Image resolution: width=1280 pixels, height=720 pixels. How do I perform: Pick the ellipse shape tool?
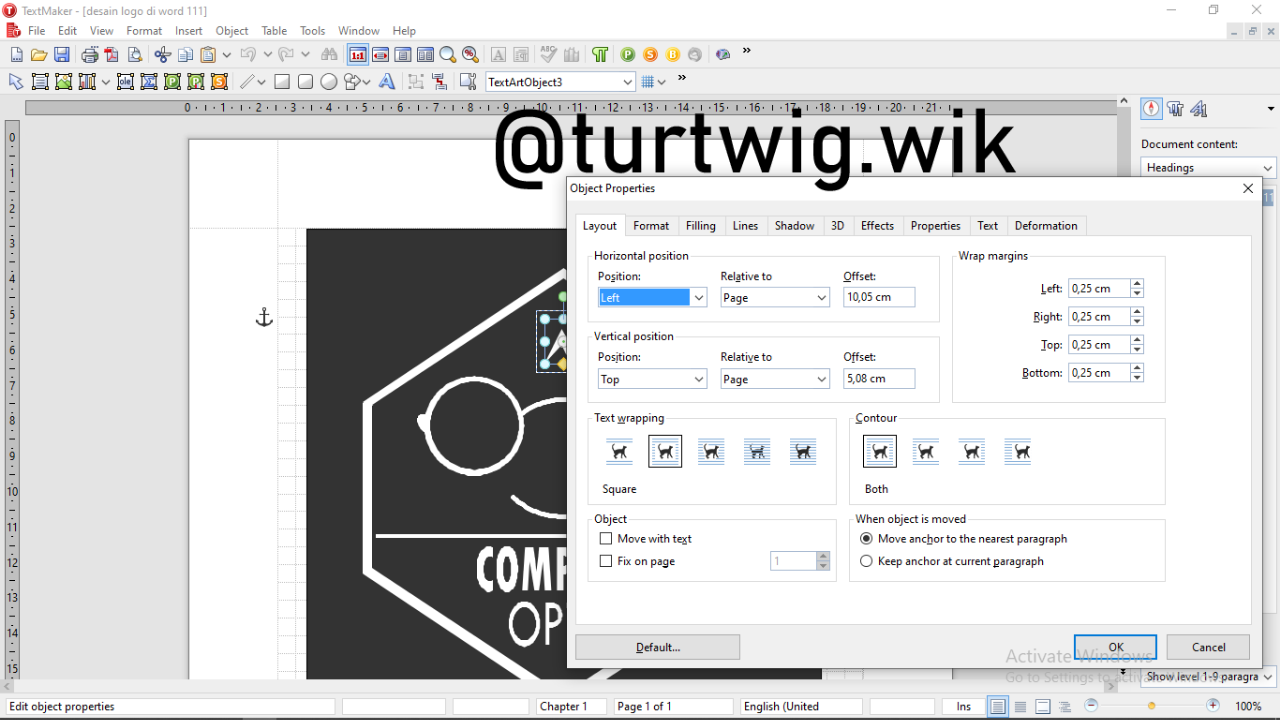tap(328, 82)
